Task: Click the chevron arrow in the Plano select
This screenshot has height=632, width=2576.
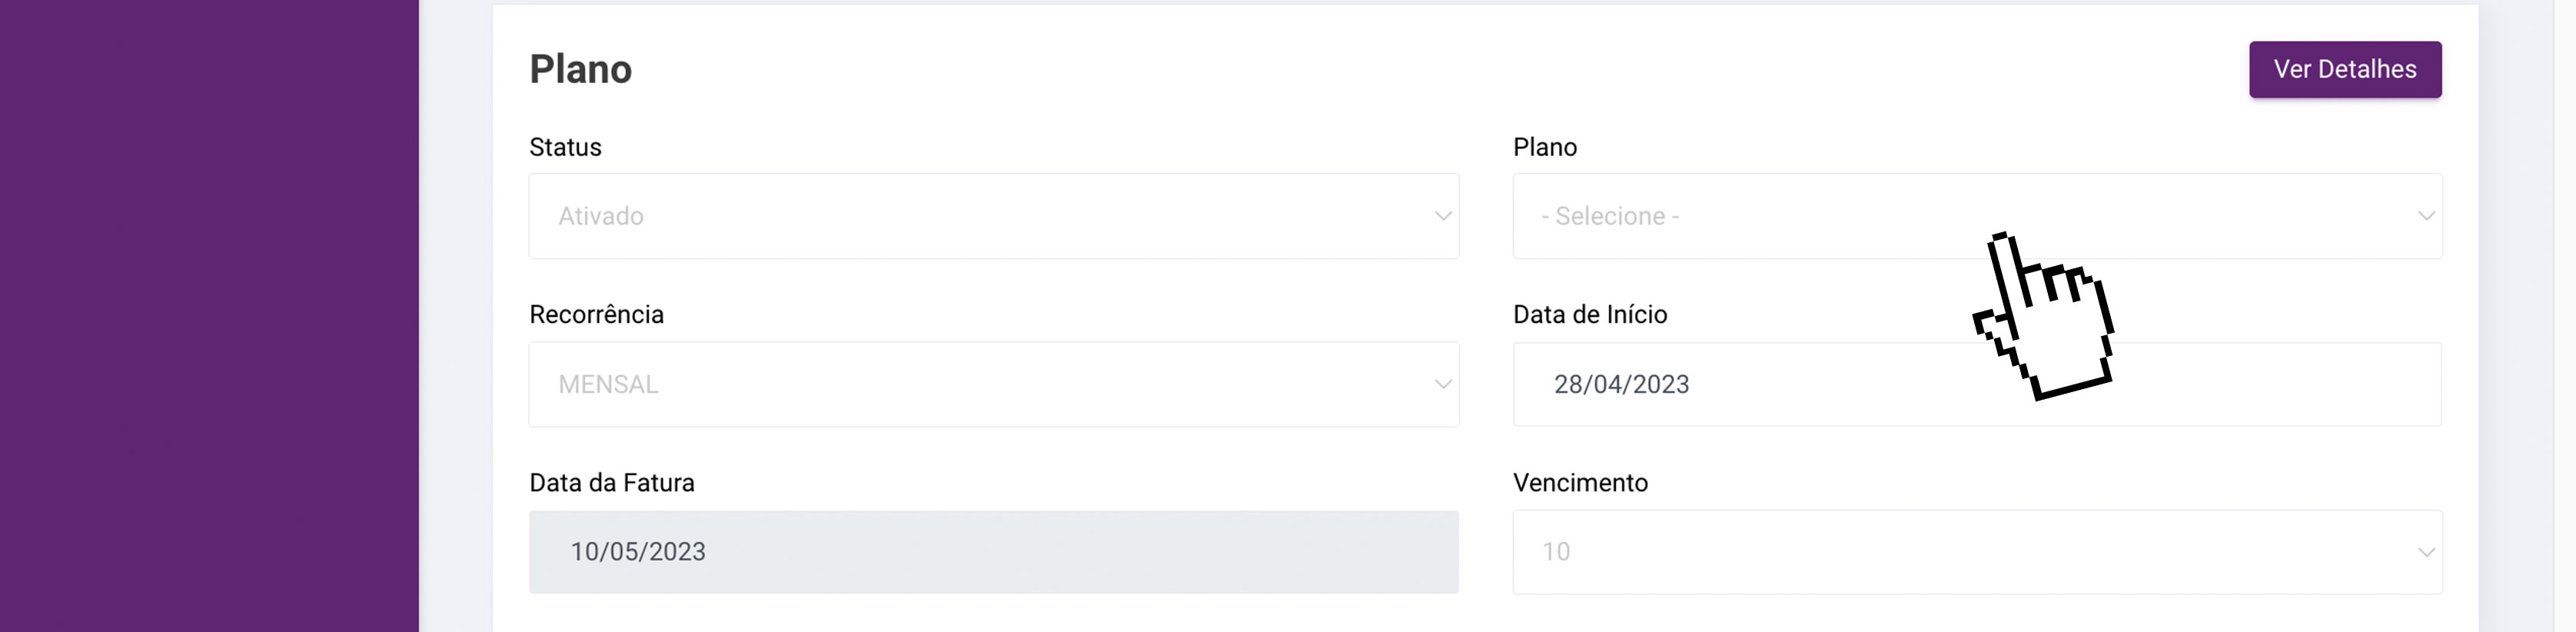Action: (x=2425, y=216)
